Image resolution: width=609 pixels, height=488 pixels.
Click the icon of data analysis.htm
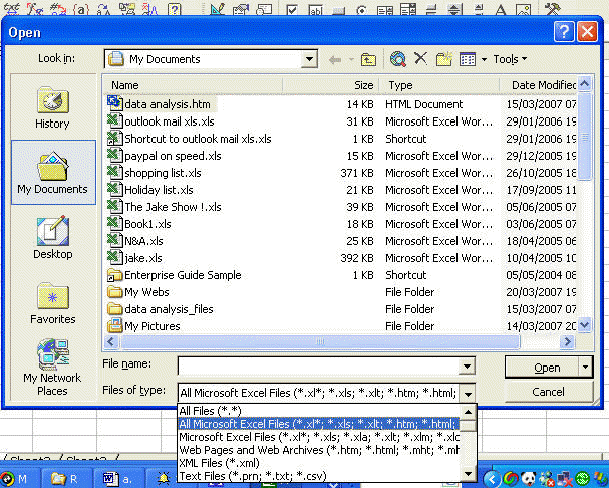coord(114,103)
